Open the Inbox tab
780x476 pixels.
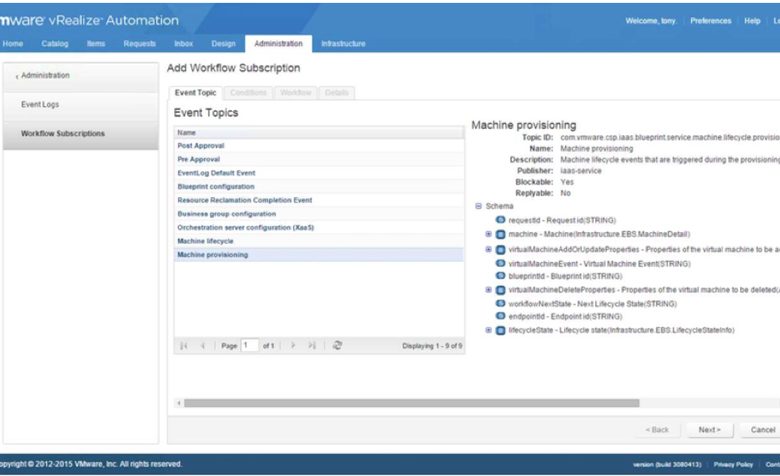tap(184, 44)
